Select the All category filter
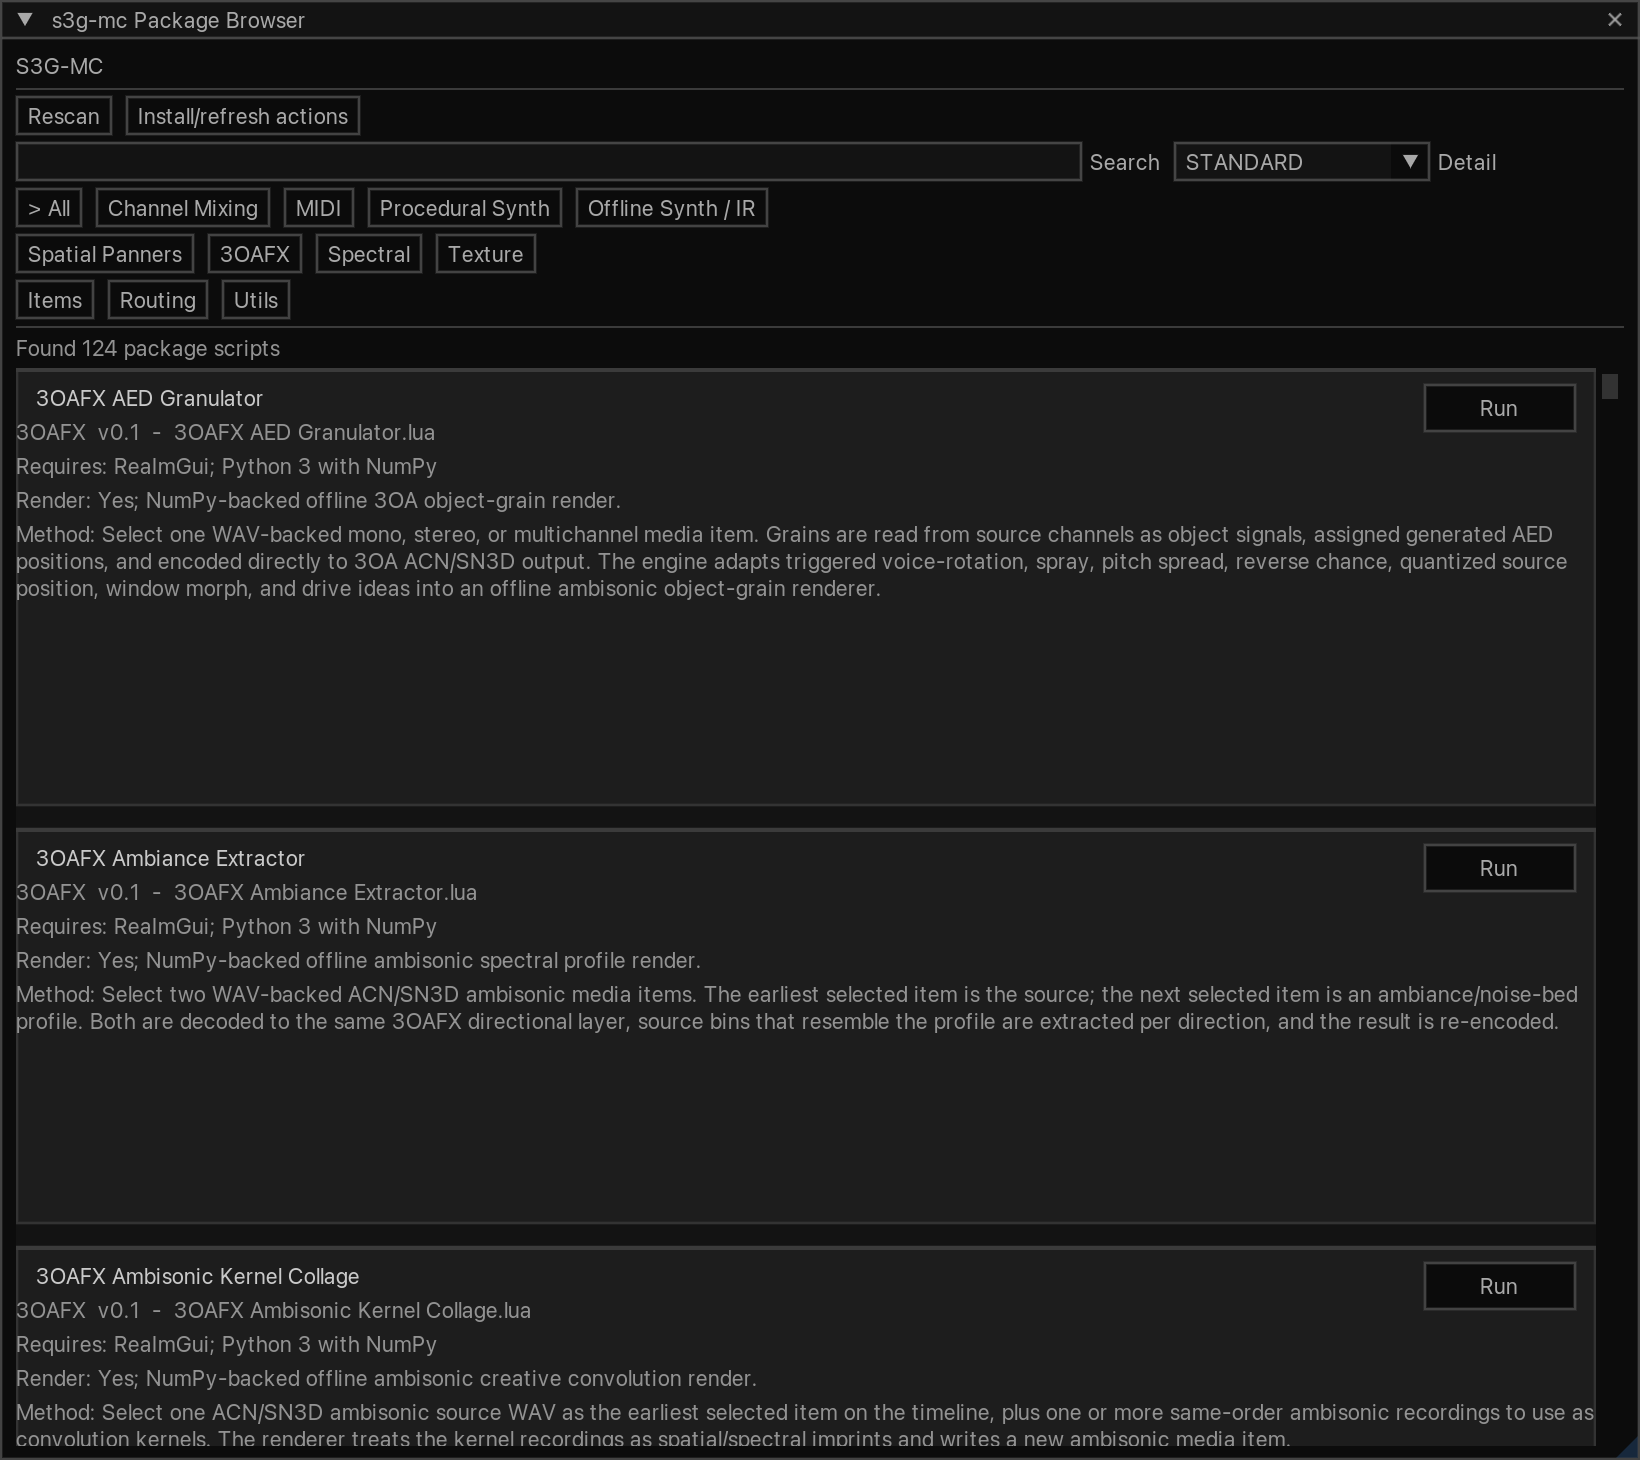1640x1460 pixels. (49, 208)
